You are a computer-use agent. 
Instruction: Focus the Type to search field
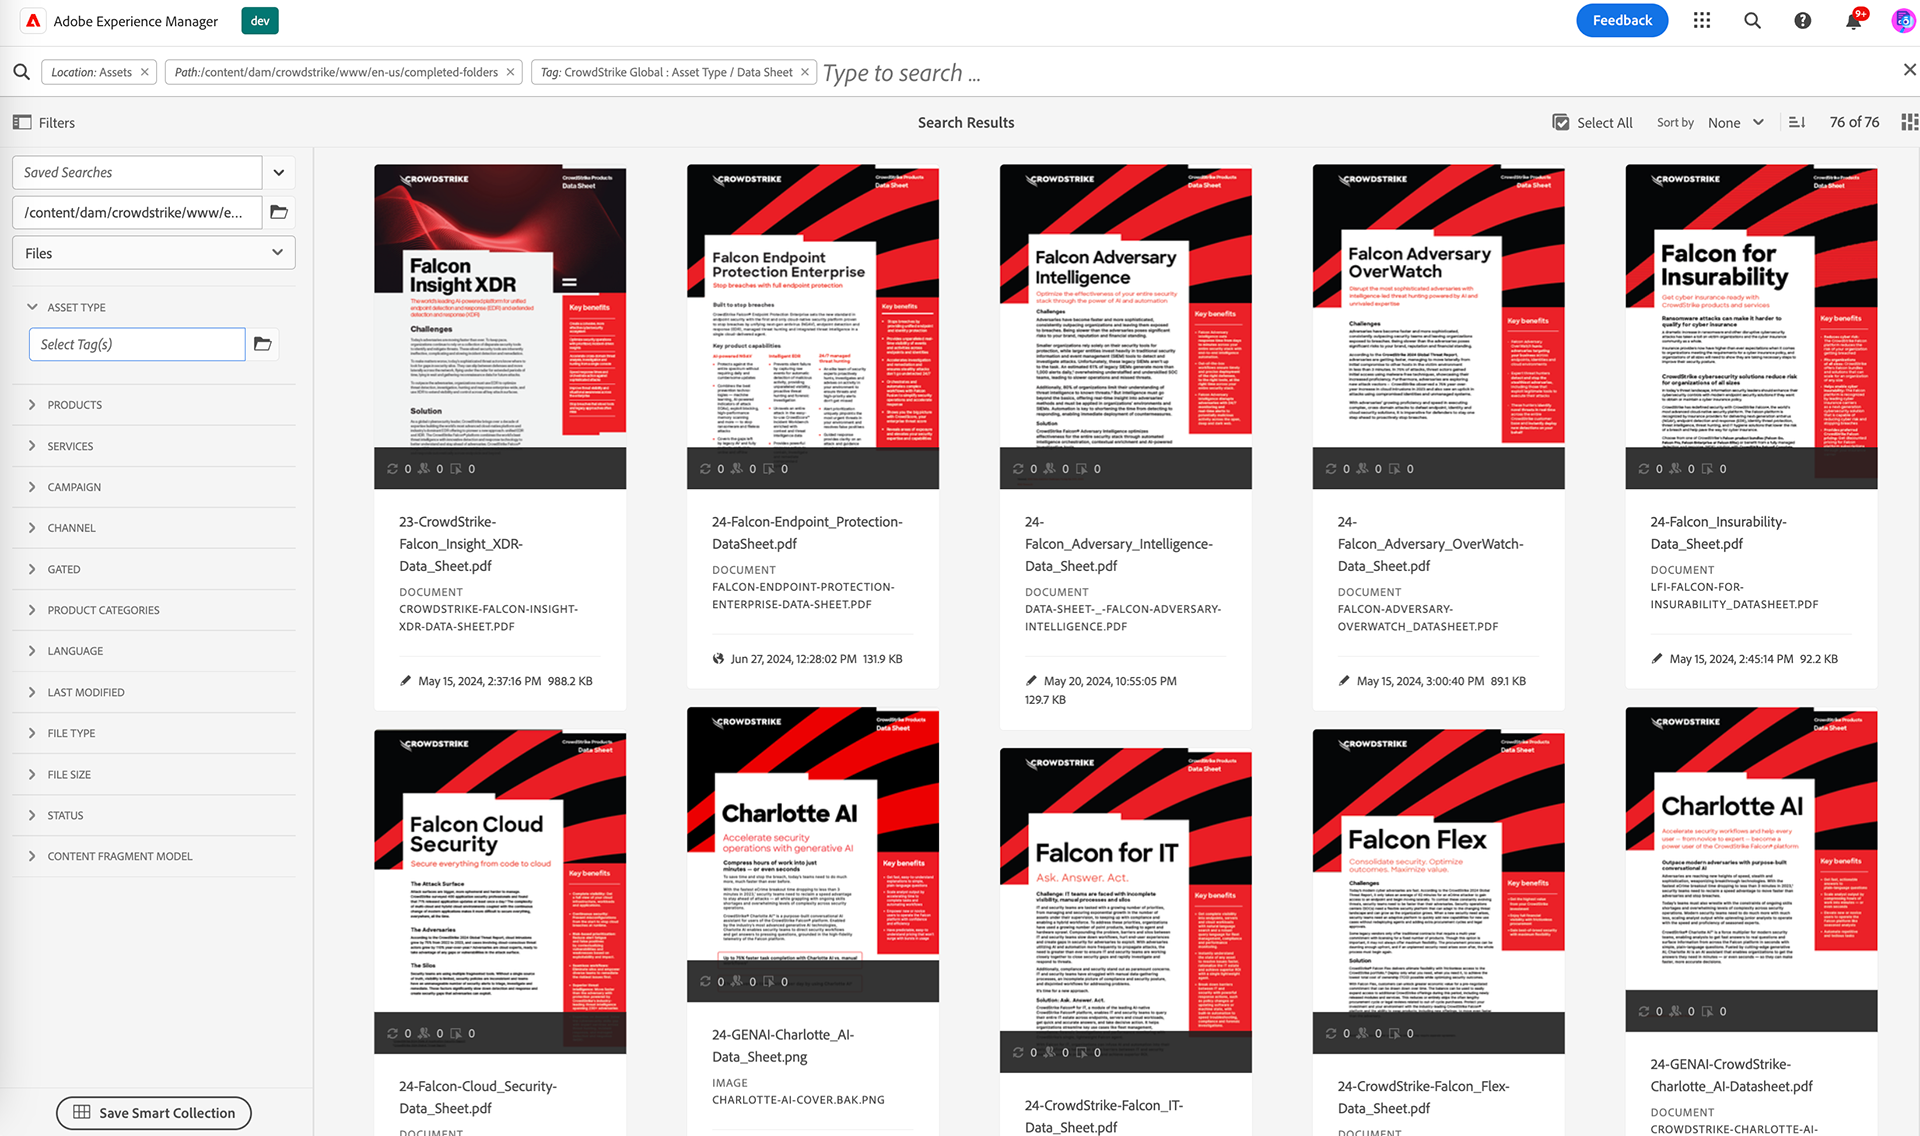coord(1355,73)
